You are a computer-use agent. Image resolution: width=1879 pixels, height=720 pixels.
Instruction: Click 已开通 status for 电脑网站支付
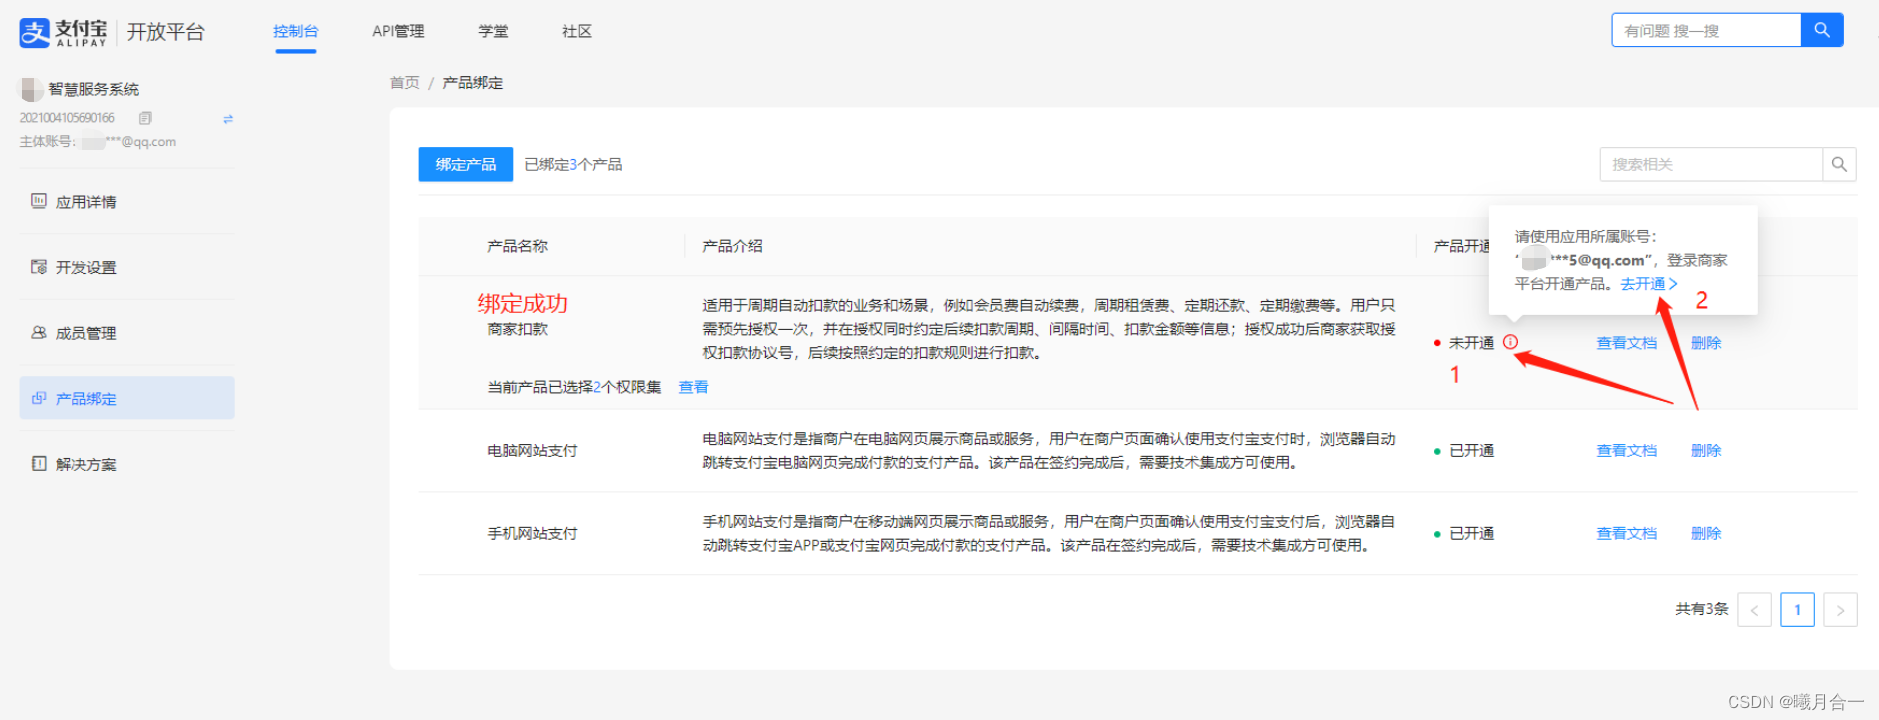click(1471, 451)
